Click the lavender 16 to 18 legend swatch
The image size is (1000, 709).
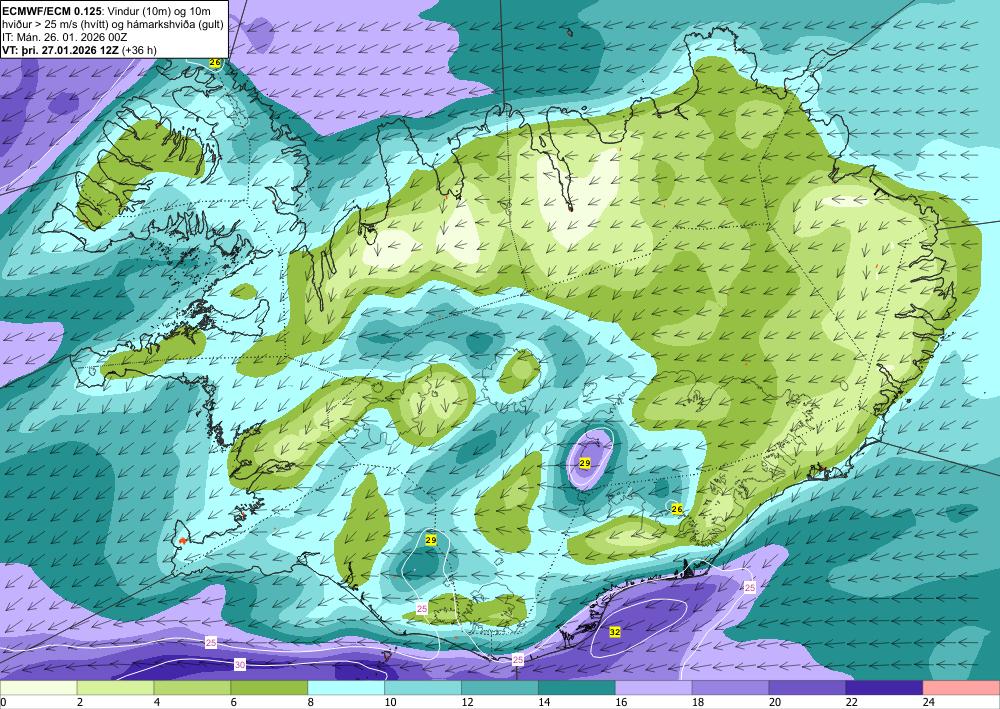654,688
